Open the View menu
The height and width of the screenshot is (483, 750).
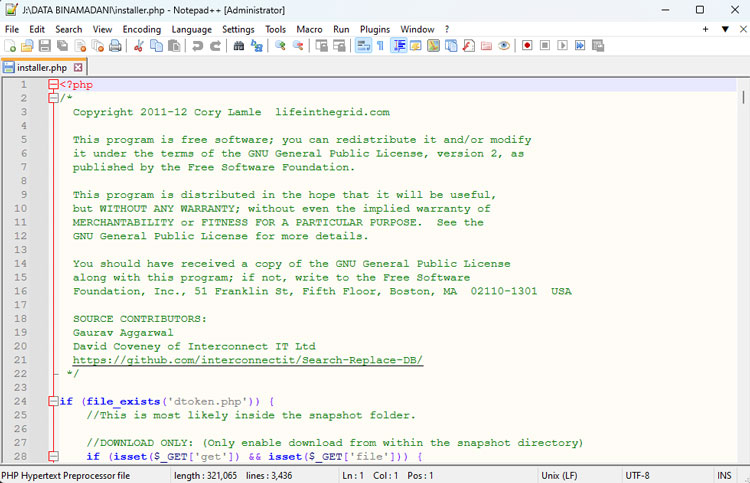click(102, 29)
